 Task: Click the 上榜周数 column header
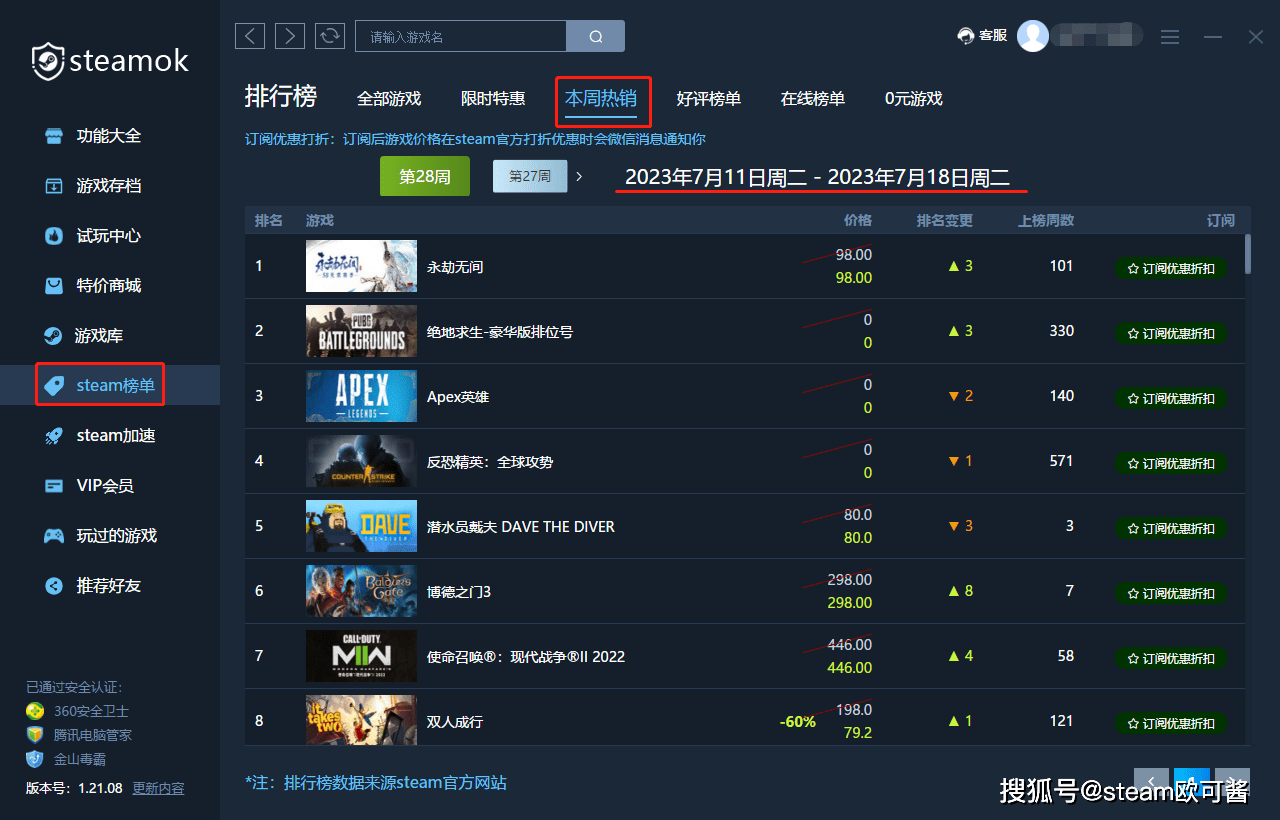coord(1046,220)
